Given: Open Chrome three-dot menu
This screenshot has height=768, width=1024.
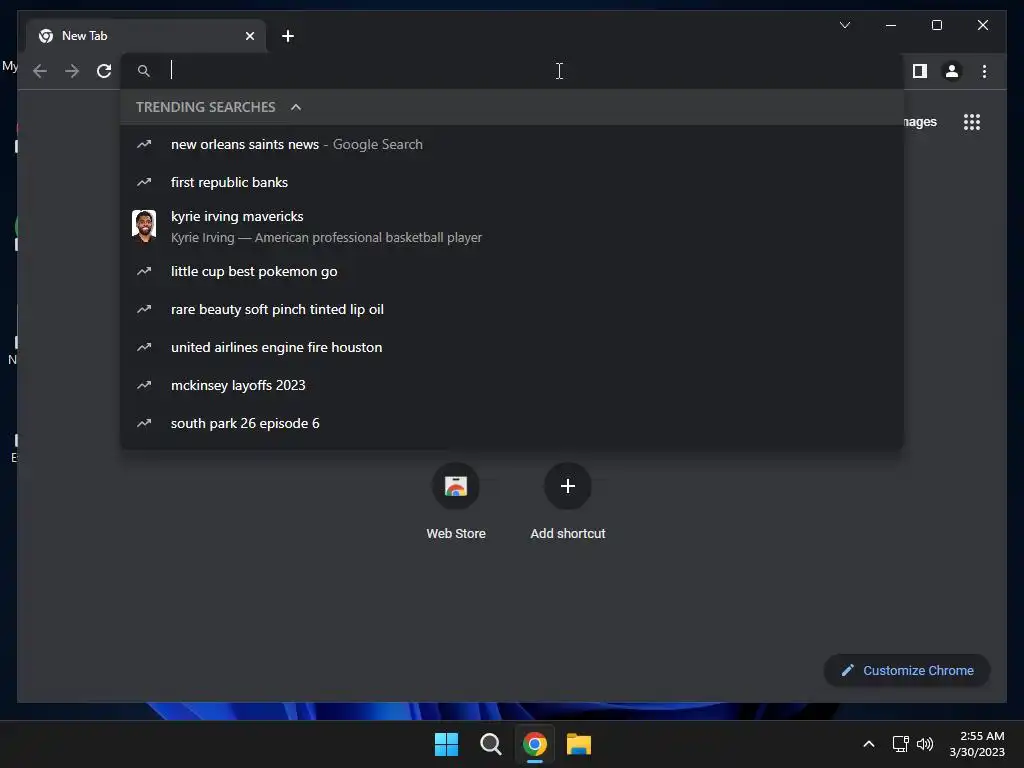Looking at the screenshot, I should point(984,71).
